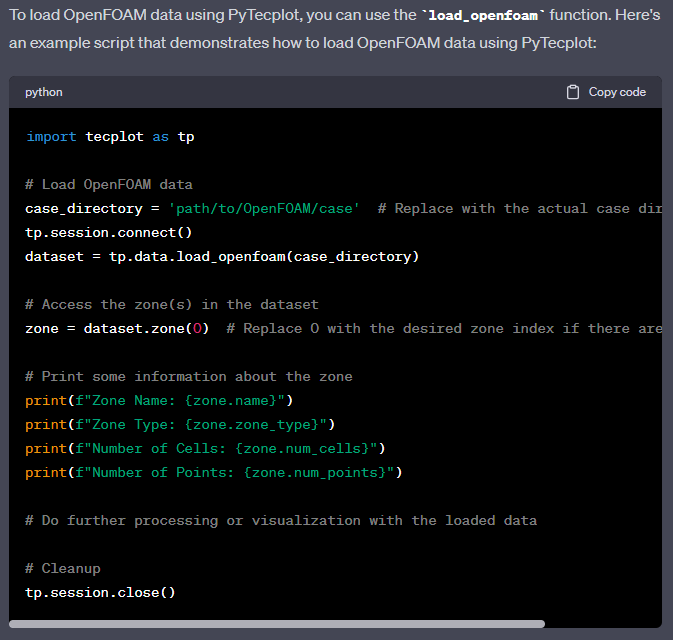
Task: Click the "# Do further processing or visualization" comment
Action: (281, 521)
